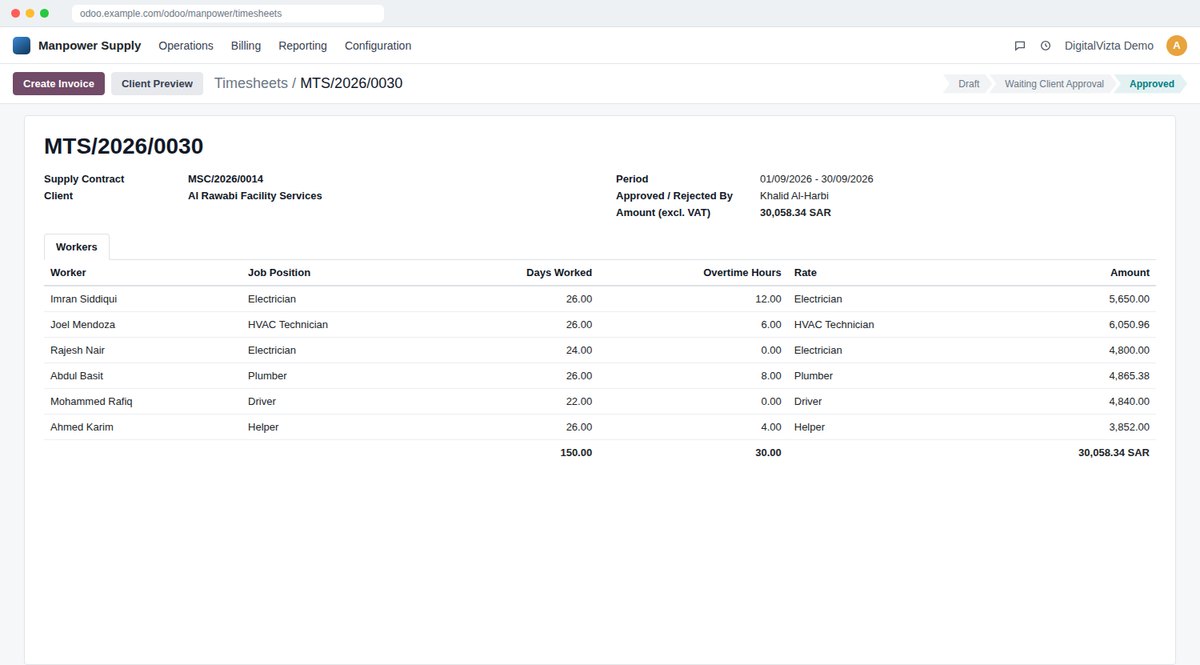Open the Operations menu

pyautogui.click(x=186, y=46)
